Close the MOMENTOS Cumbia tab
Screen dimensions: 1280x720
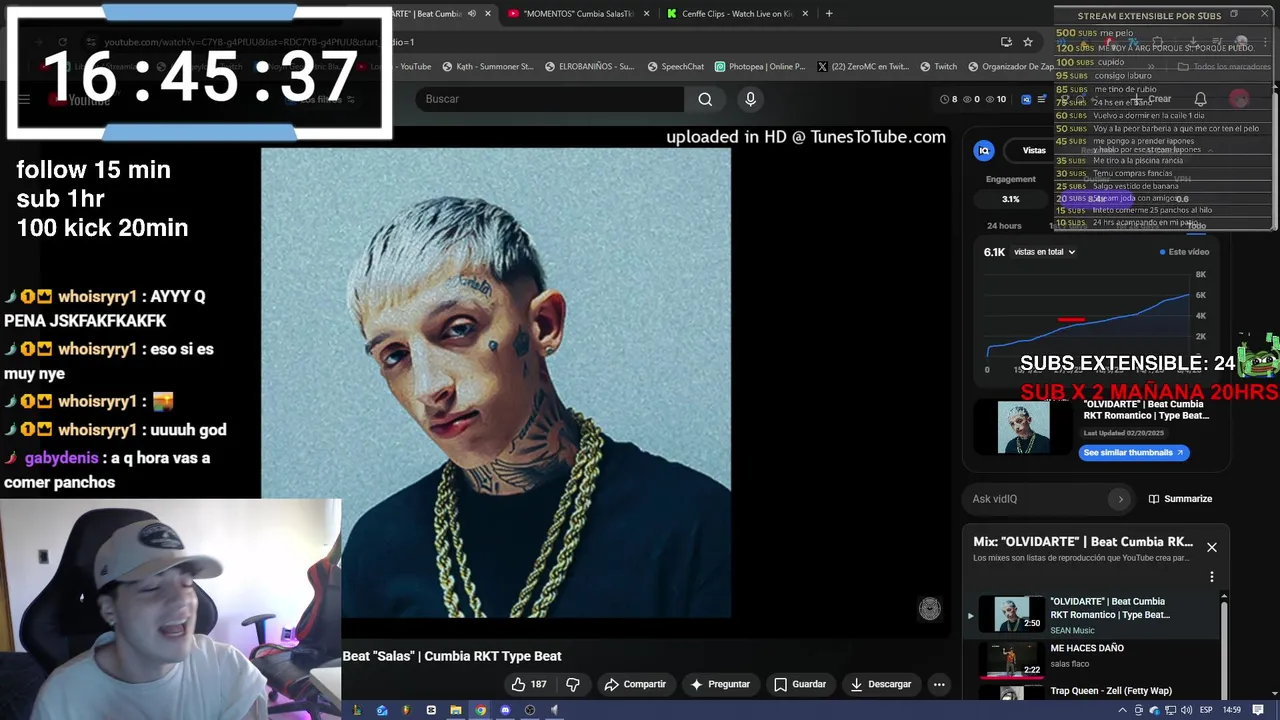click(x=647, y=14)
